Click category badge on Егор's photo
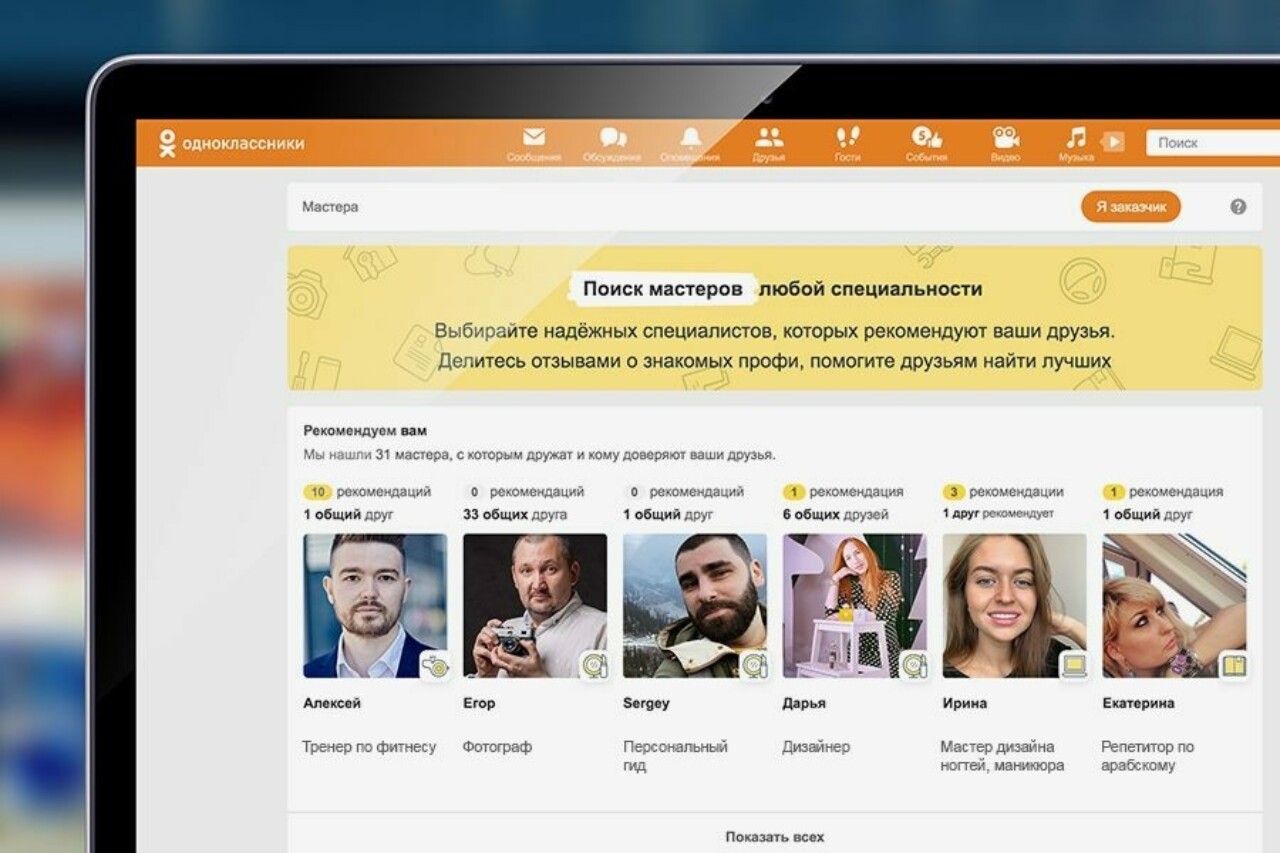This screenshot has height=853, width=1280. 595,666
